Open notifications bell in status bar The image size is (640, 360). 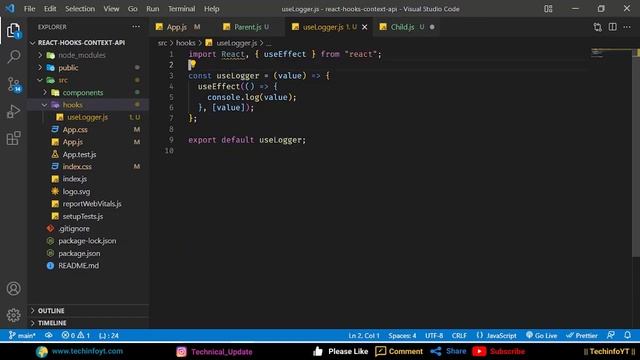[628, 335]
